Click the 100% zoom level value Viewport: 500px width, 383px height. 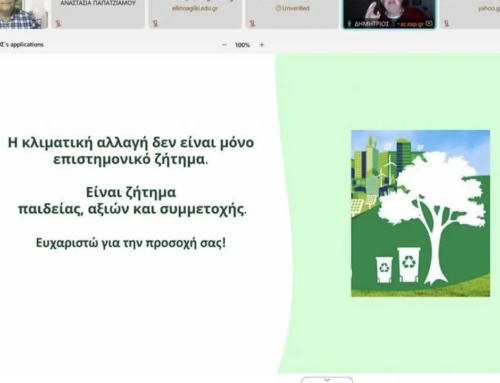[x=242, y=45]
